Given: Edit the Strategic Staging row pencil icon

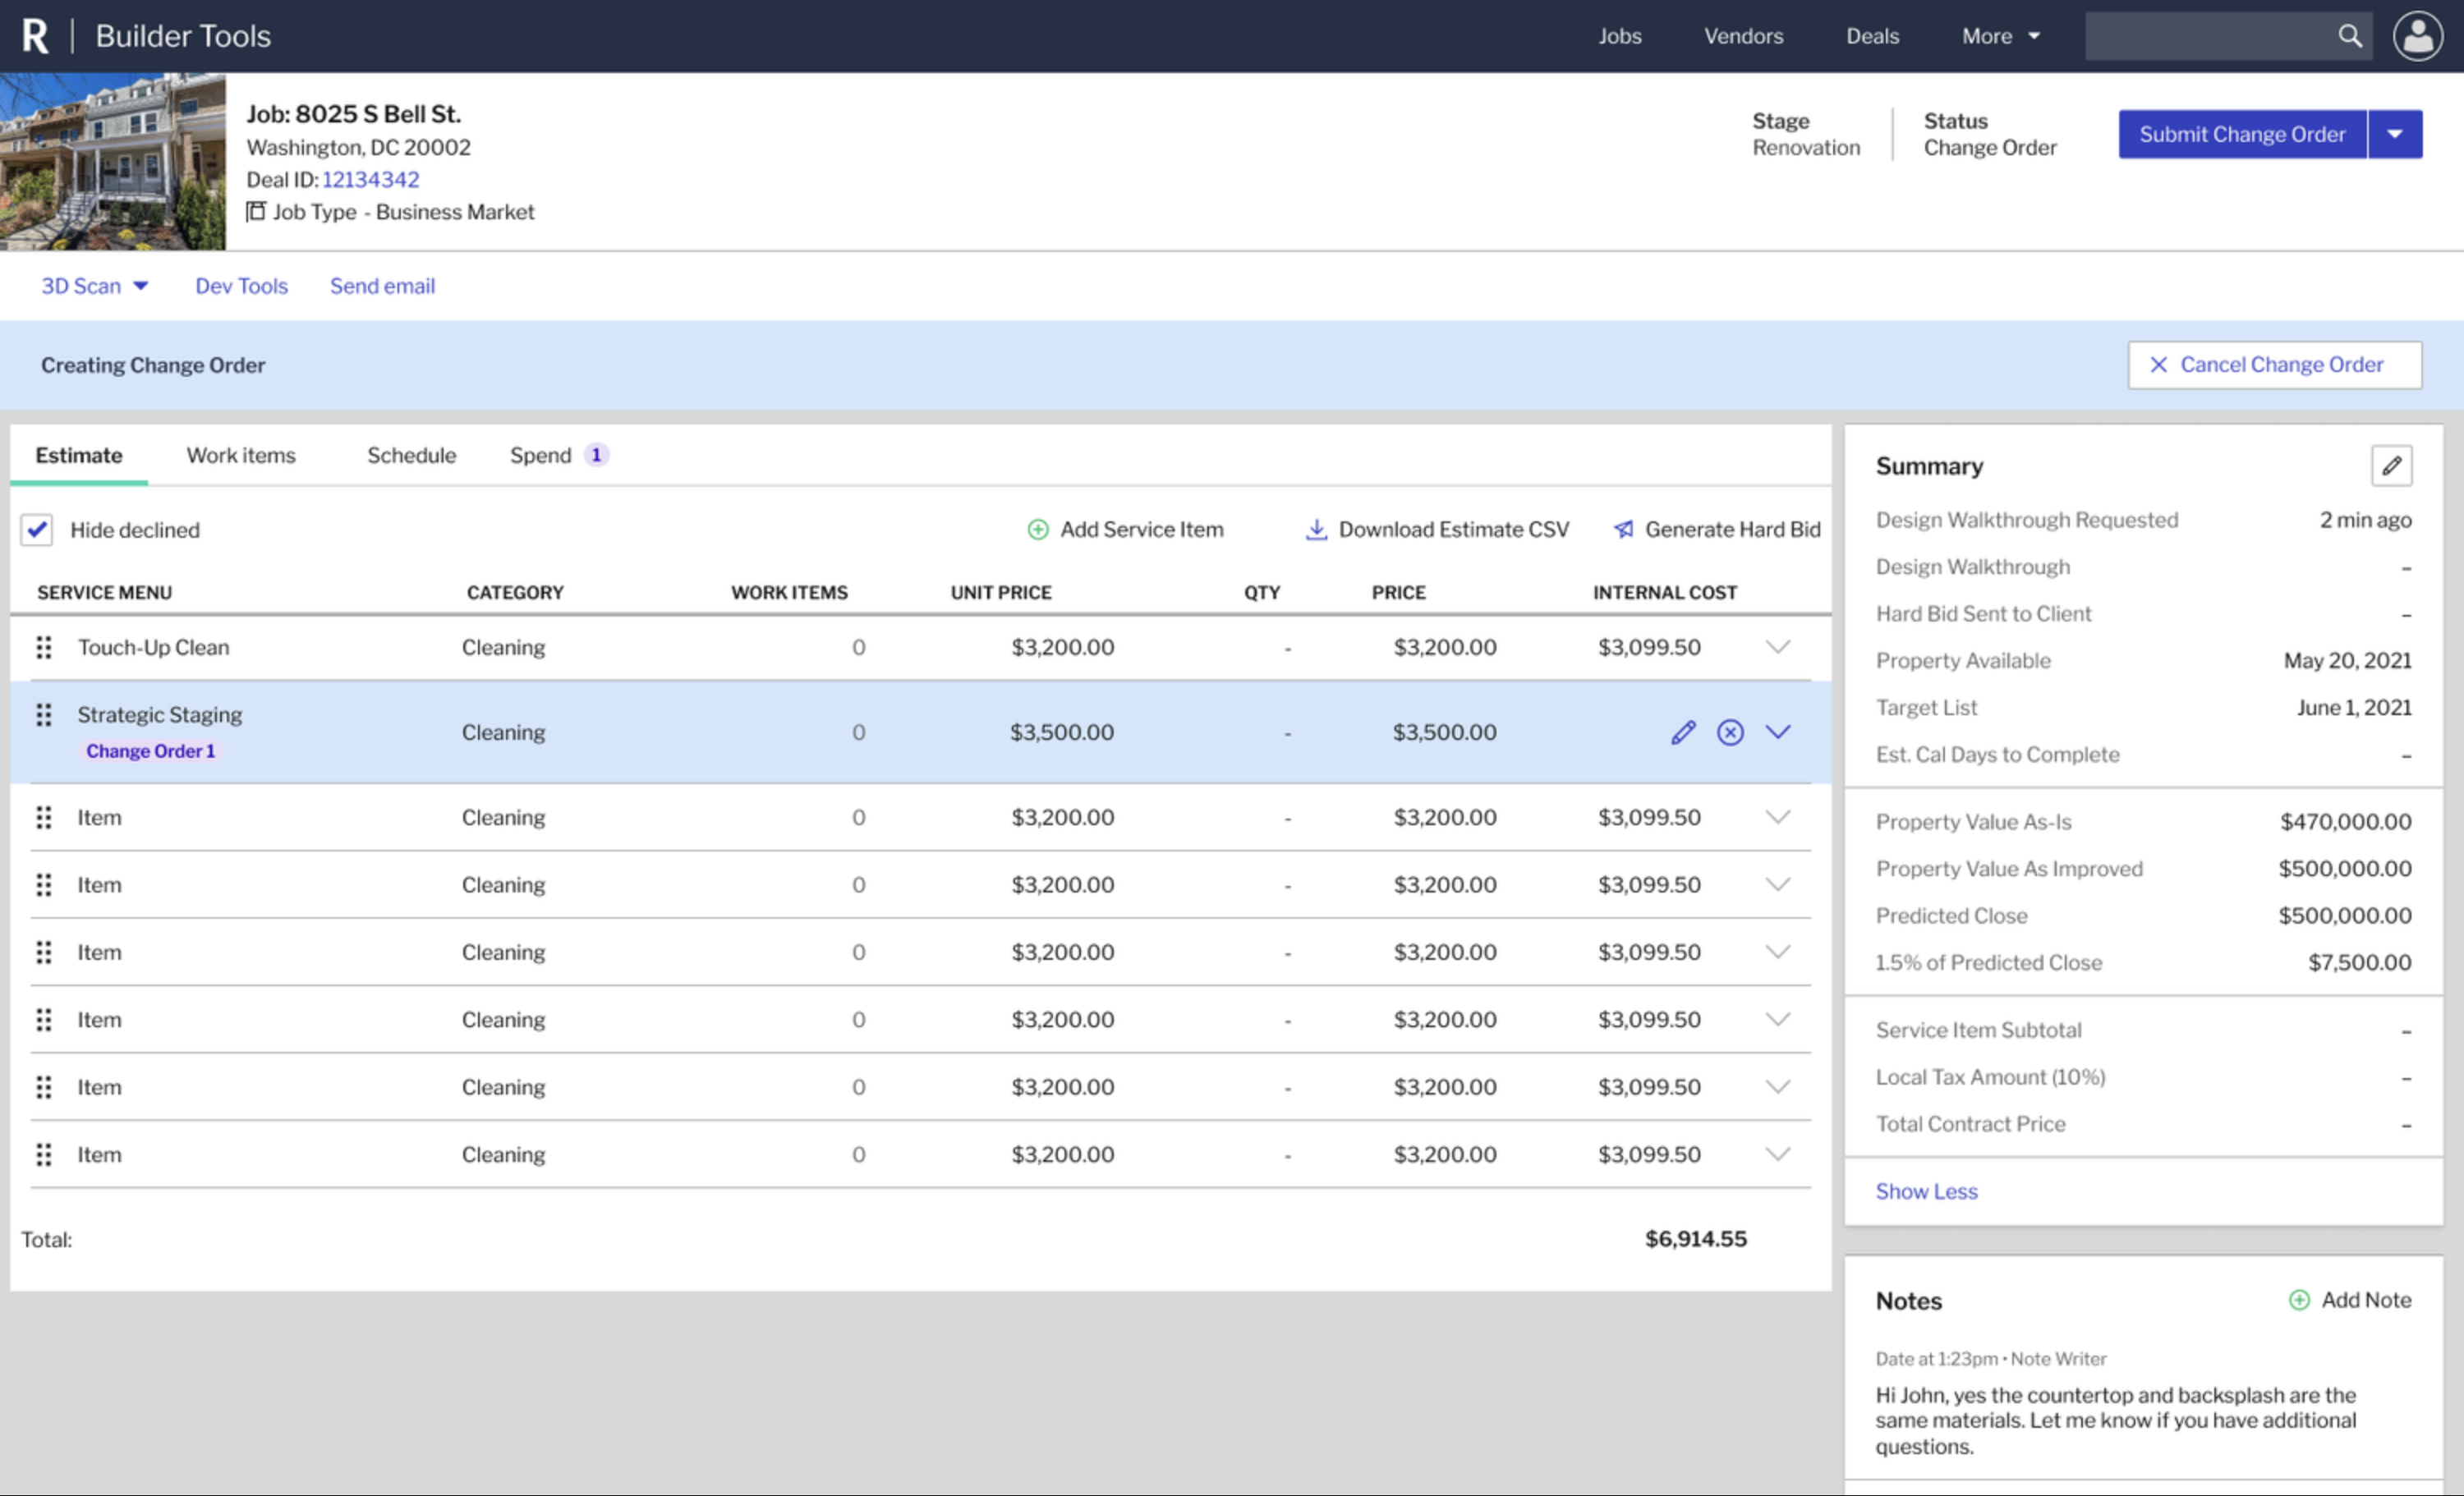Looking at the screenshot, I should click(1683, 732).
